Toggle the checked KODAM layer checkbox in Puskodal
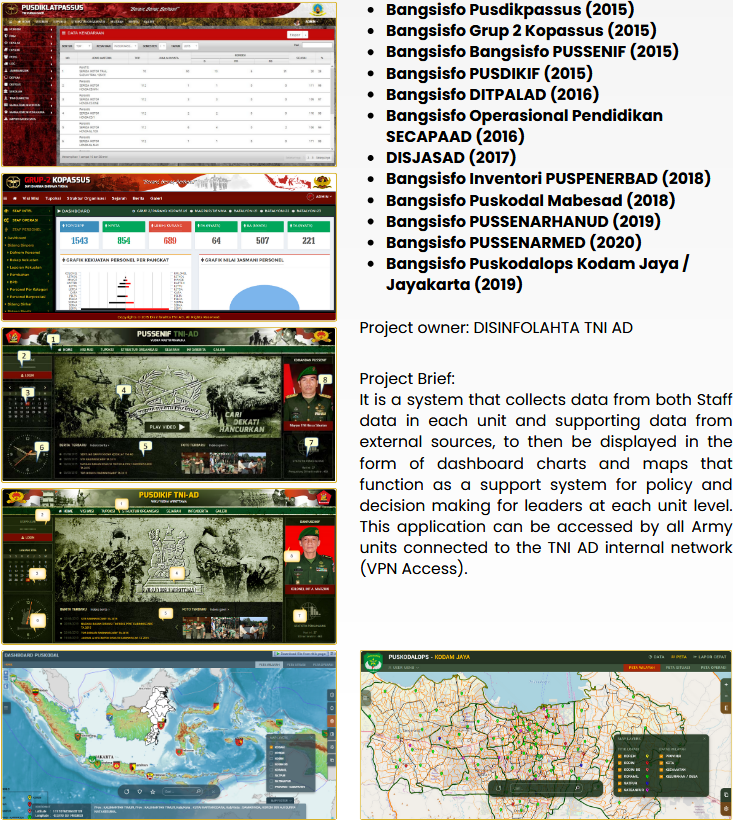The width and height of the screenshot is (733, 822). click(x=271, y=747)
